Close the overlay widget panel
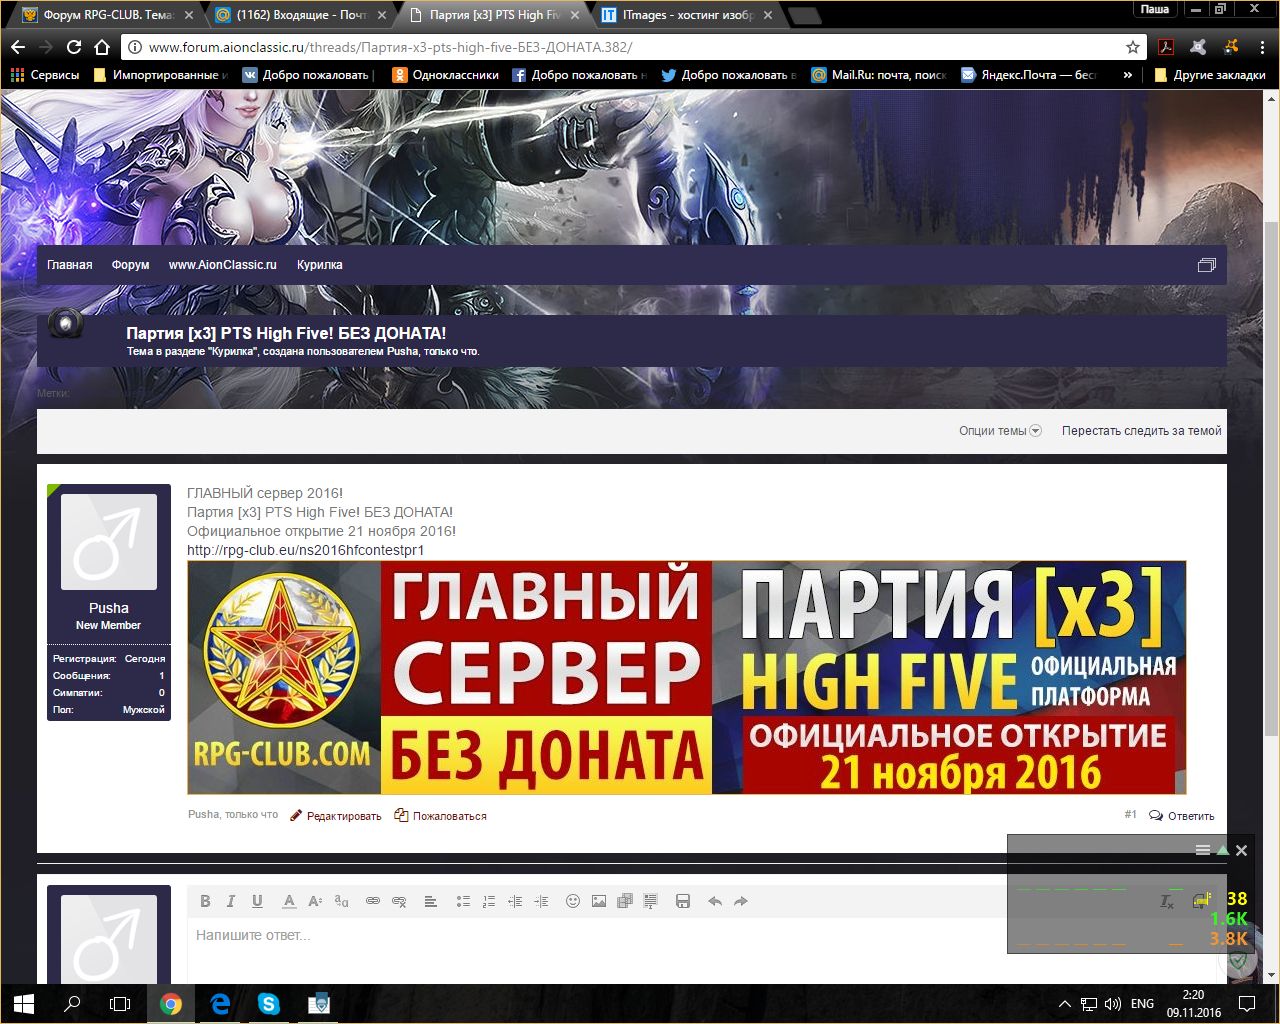Viewport: 1280px width, 1024px height. (x=1241, y=850)
